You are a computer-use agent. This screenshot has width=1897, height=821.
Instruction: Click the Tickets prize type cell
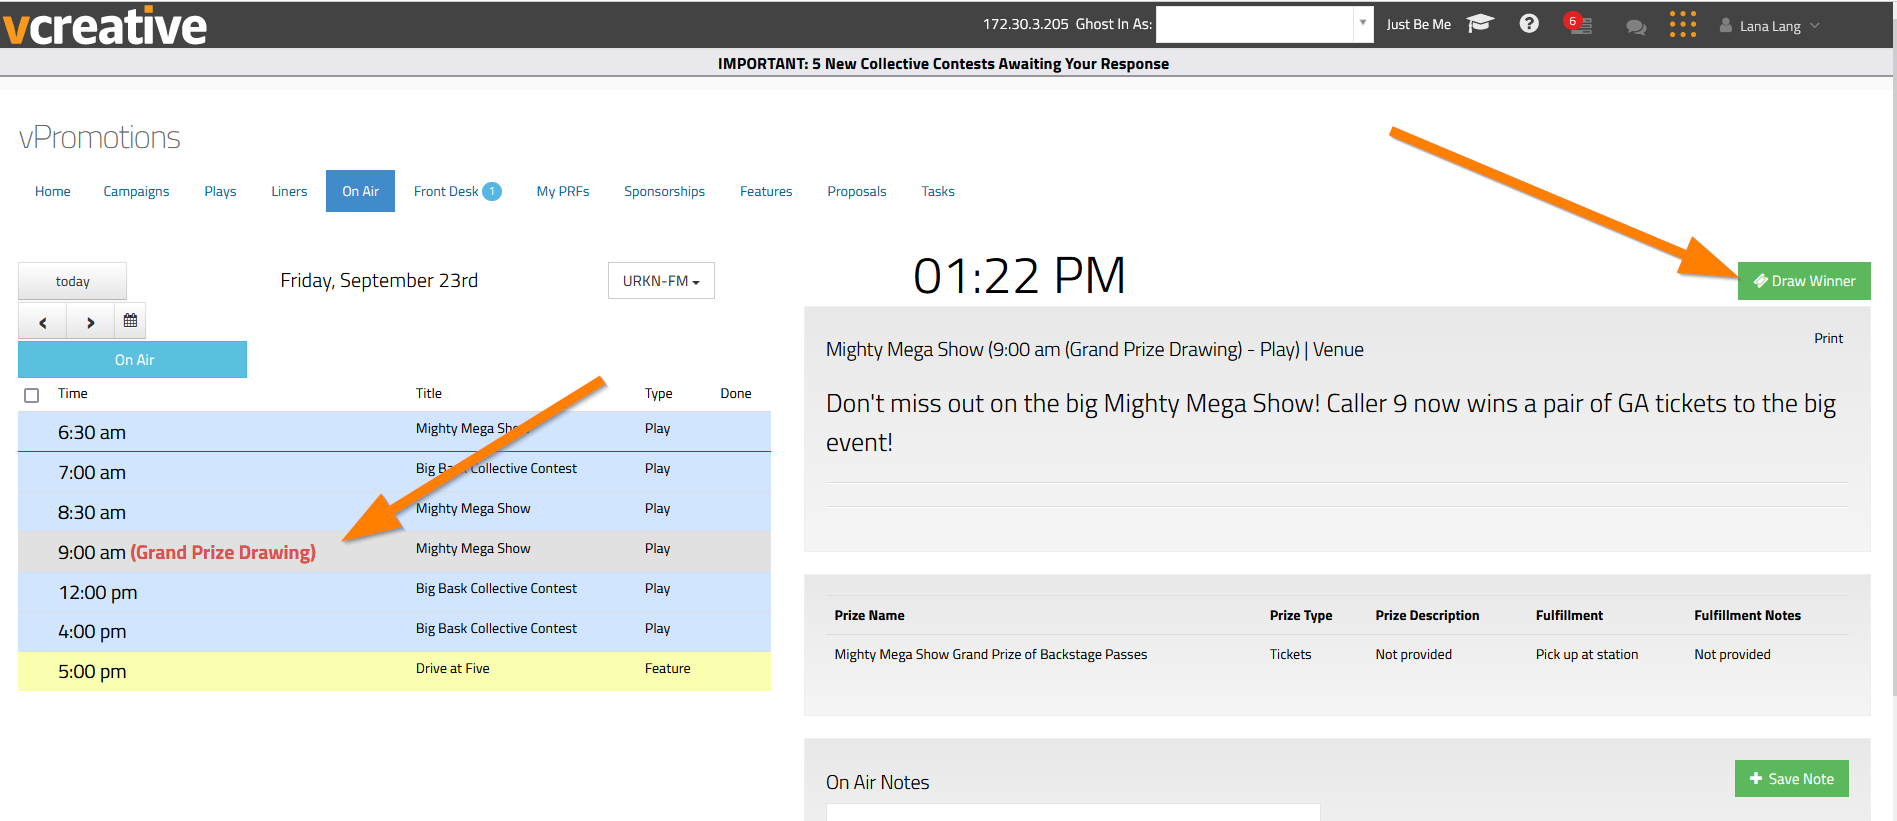(x=1290, y=654)
